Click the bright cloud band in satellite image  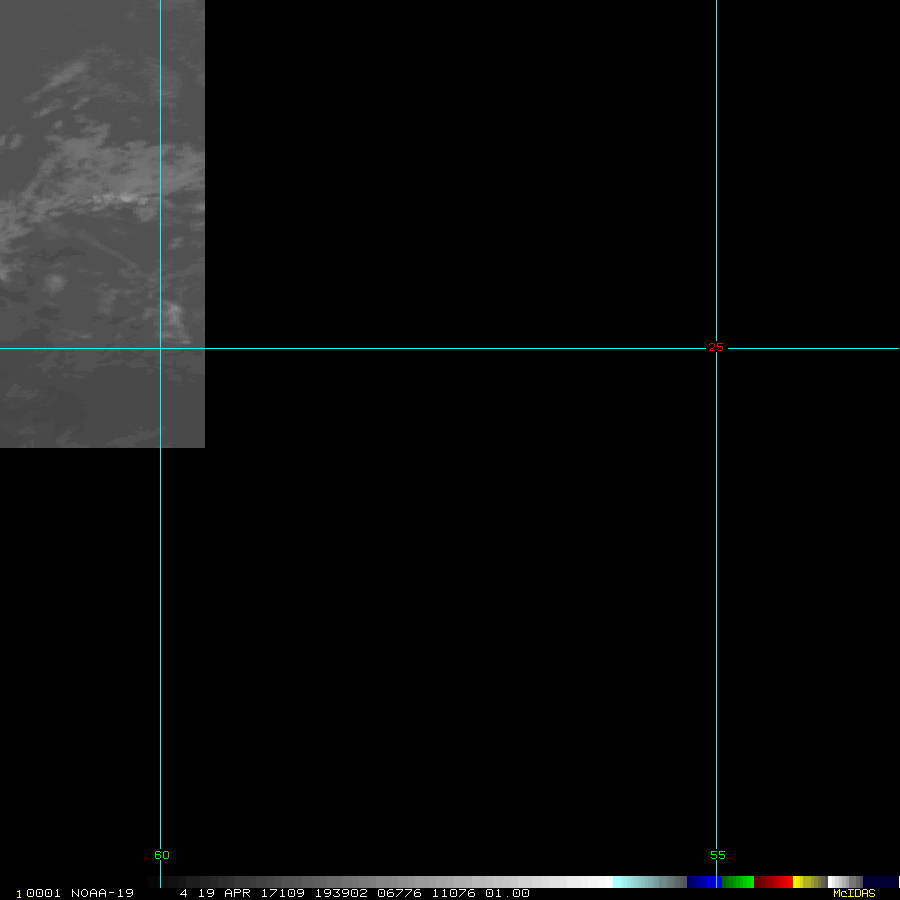pyautogui.click(x=110, y=200)
